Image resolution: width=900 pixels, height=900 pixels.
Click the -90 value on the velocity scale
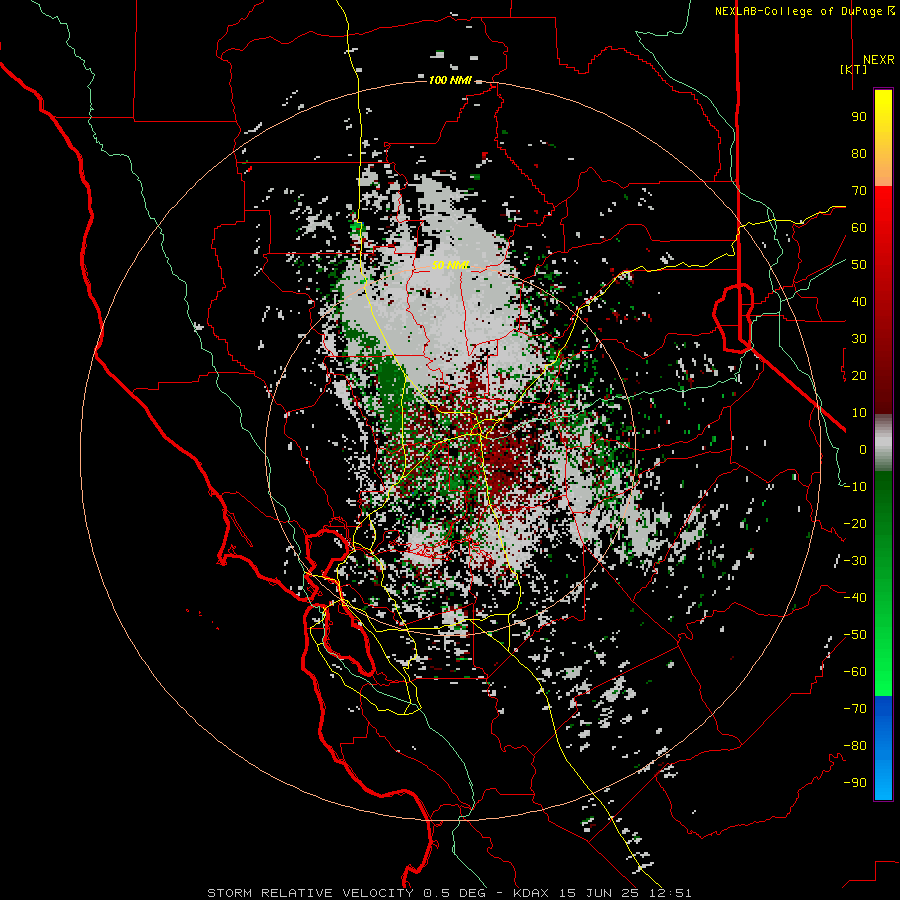point(855,783)
